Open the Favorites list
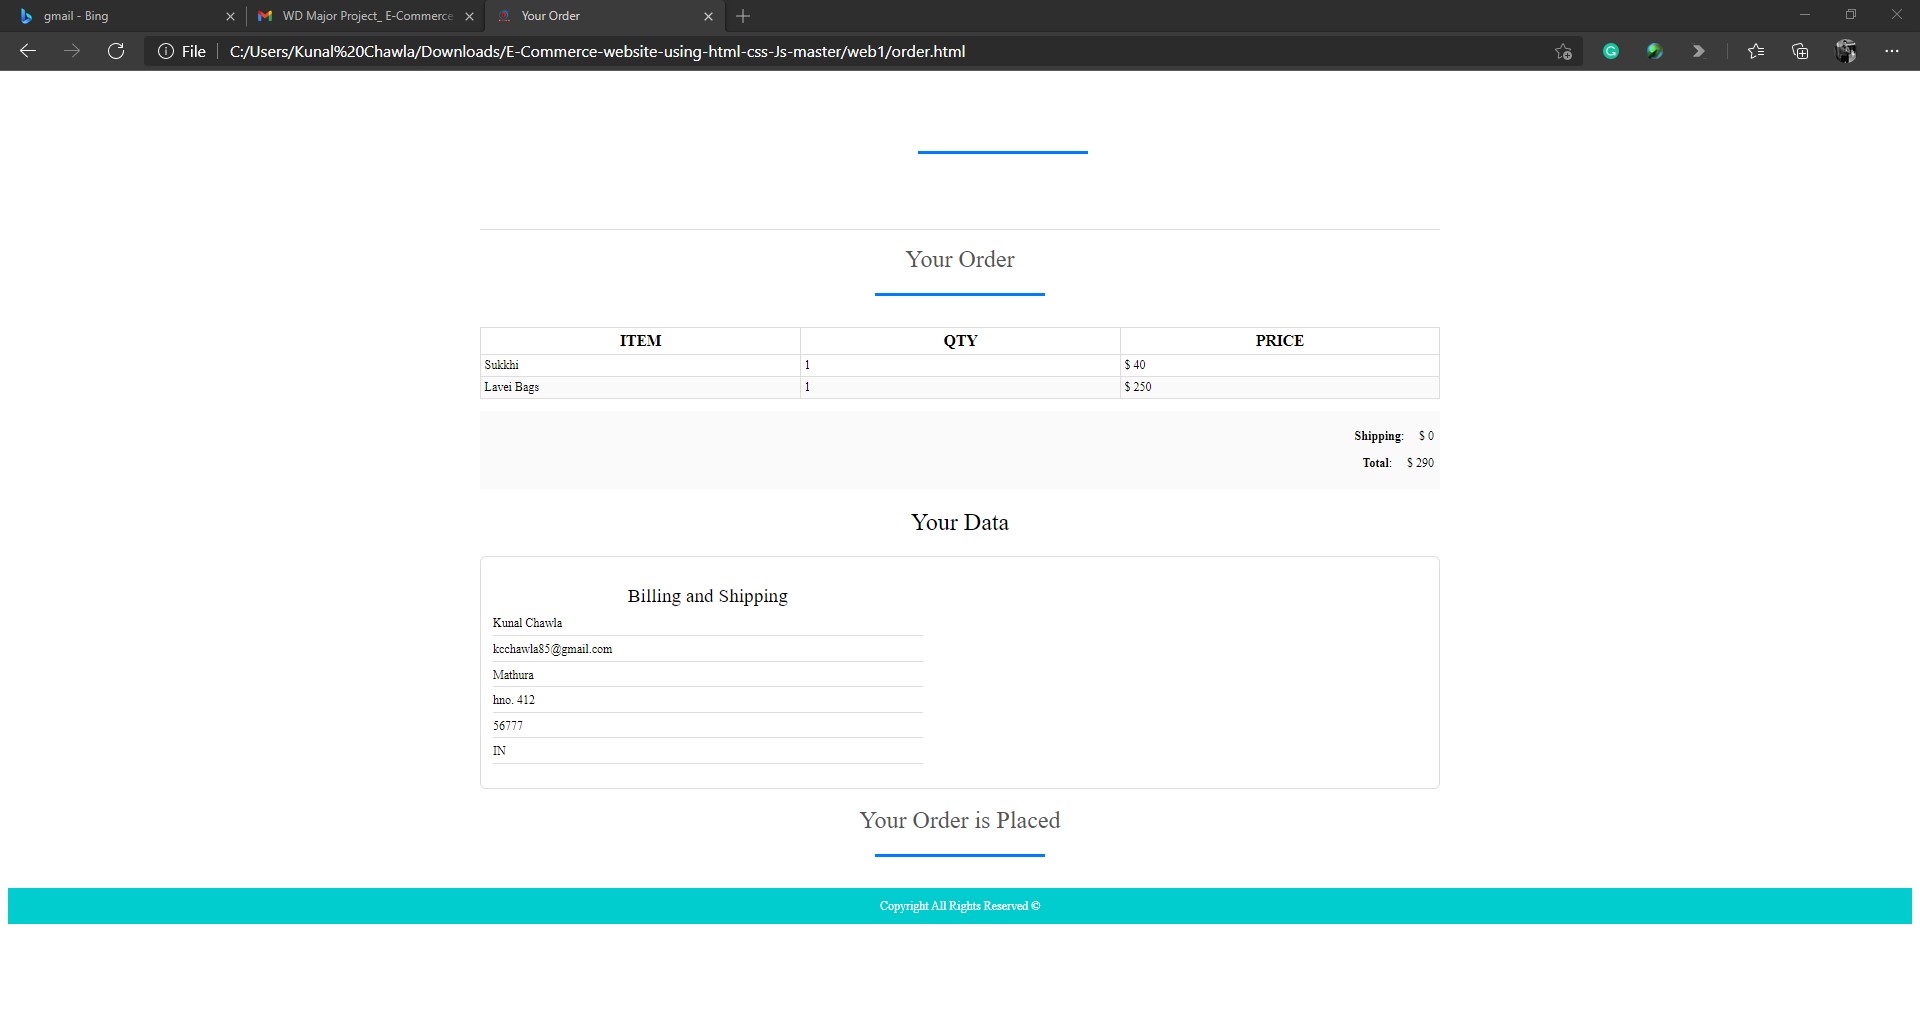This screenshot has height=1034, width=1920. pos(1755,51)
